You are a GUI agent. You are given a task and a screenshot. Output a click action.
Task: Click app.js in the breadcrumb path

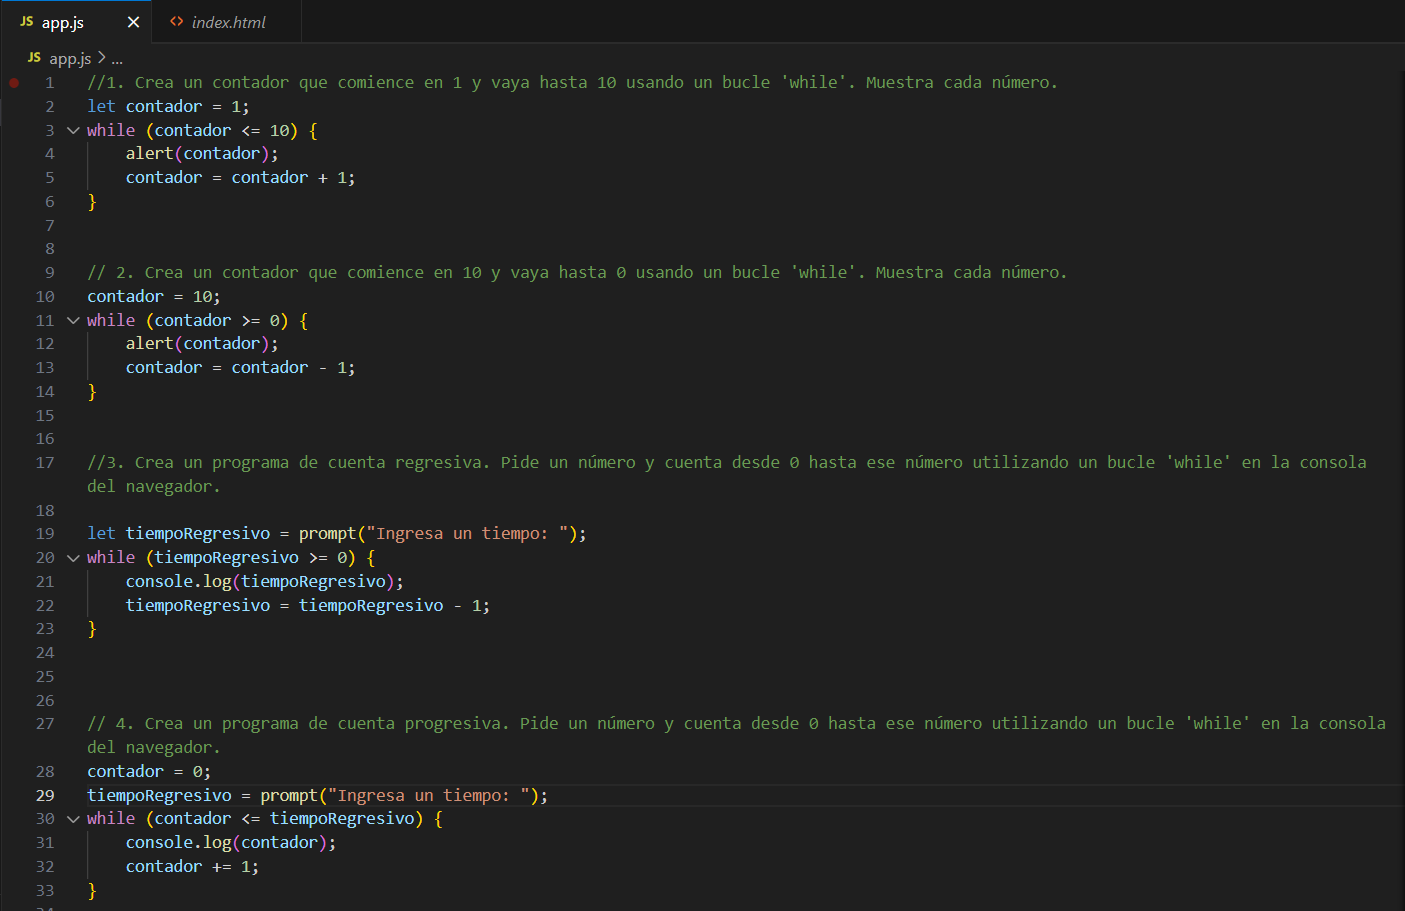(x=70, y=59)
